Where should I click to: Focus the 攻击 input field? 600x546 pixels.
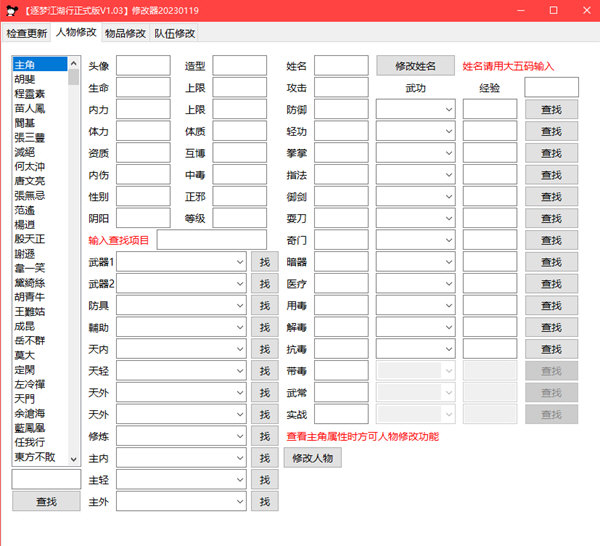point(341,87)
